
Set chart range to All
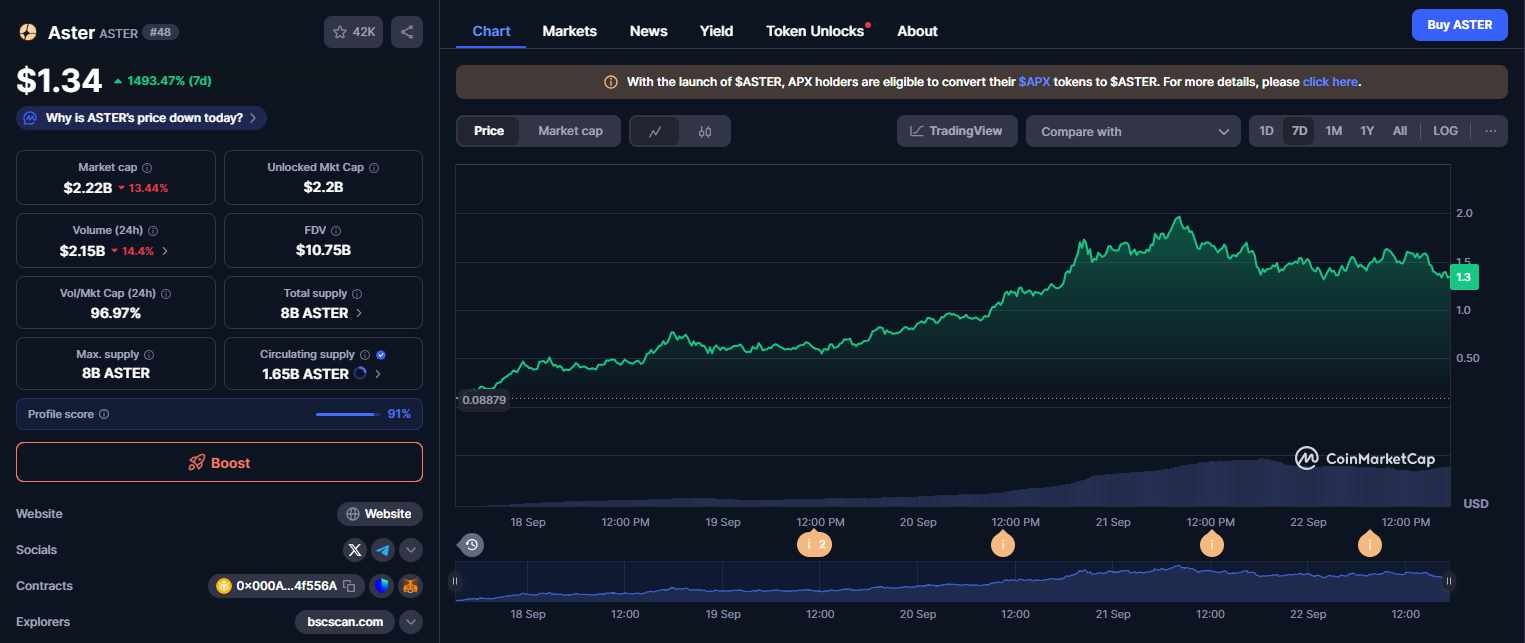[x=1400, y=131]
